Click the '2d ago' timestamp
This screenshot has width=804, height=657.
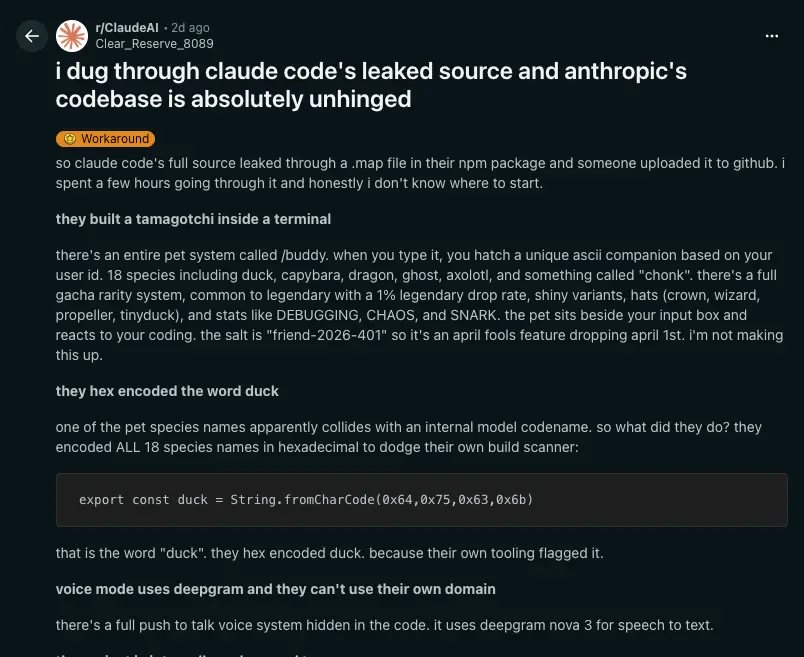pyautogui.click(x=190, y=27)
